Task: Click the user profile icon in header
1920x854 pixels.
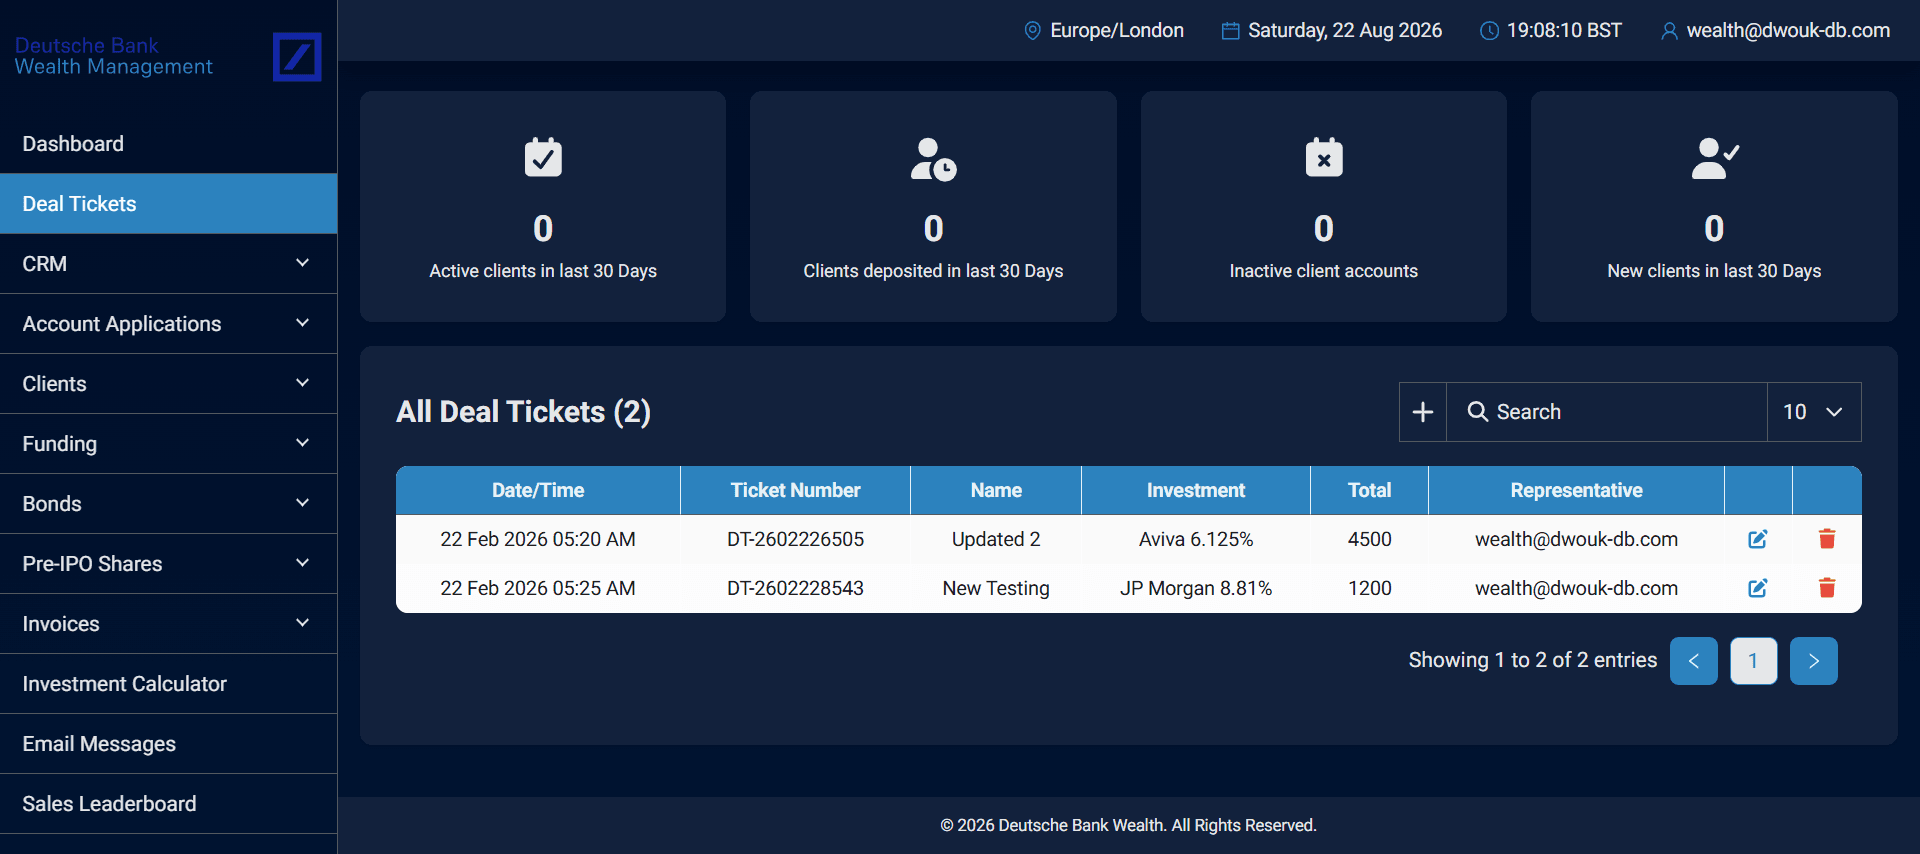Action: click(x=1669, y=31)
